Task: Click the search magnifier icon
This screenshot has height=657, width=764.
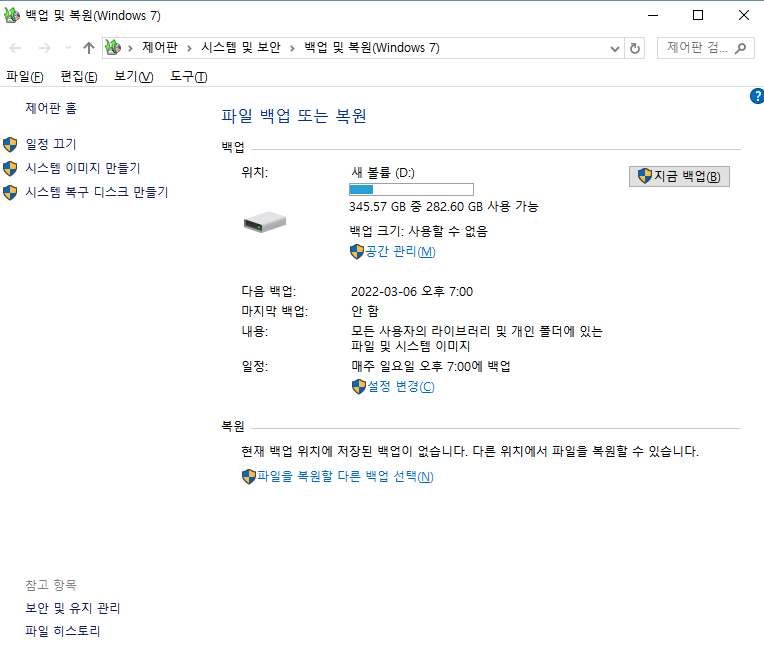Action: coord(741,48)
